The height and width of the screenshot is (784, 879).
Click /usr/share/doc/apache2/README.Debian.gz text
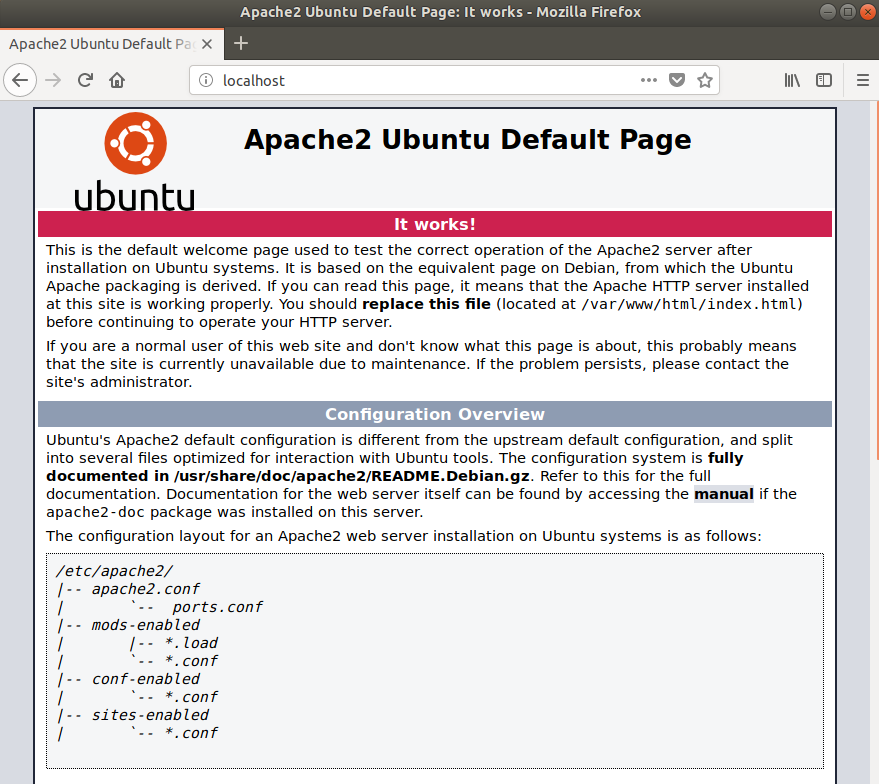351,476
